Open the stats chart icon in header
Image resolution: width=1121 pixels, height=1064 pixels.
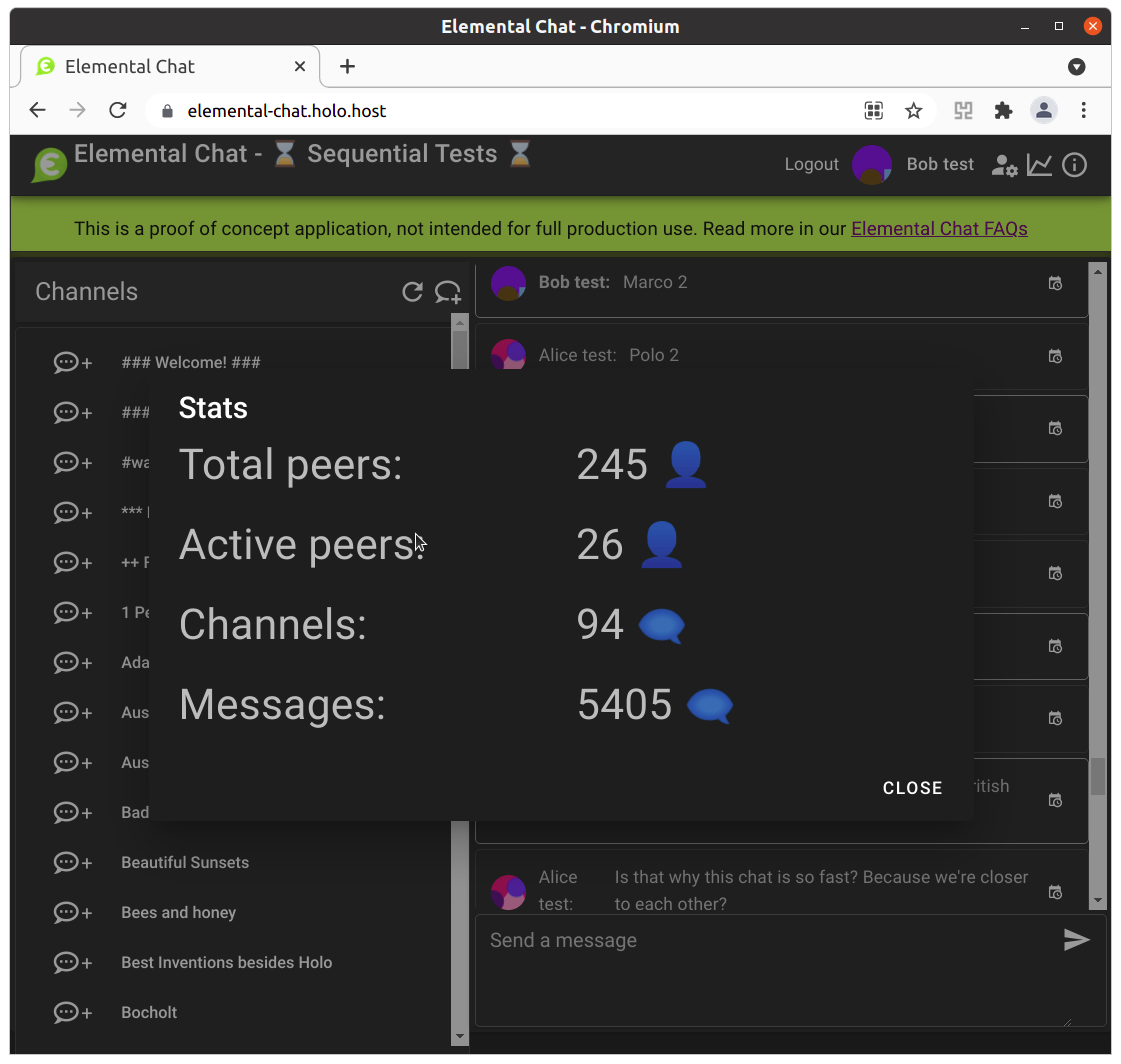point(1039,165)
